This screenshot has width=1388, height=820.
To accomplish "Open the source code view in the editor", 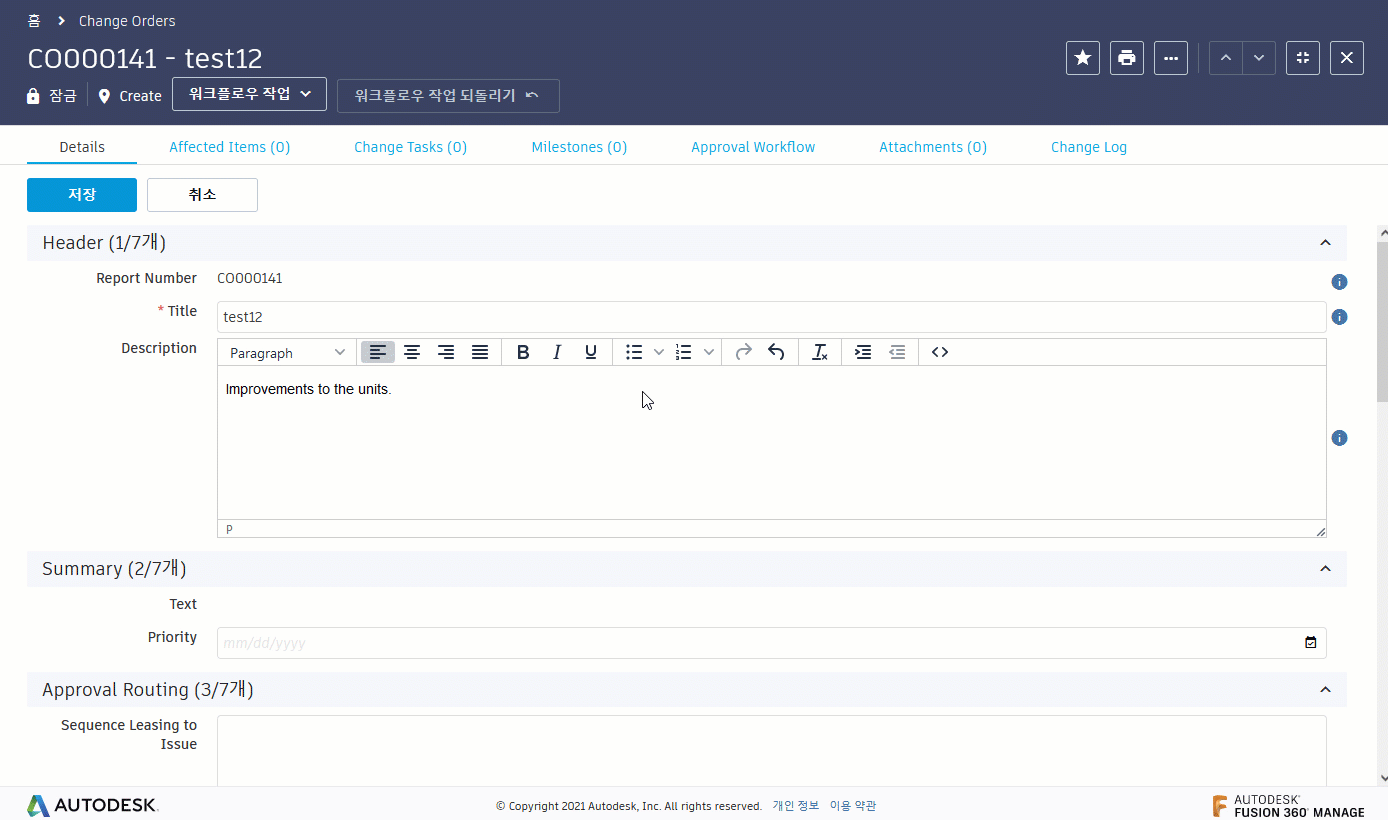I will 939,351.
